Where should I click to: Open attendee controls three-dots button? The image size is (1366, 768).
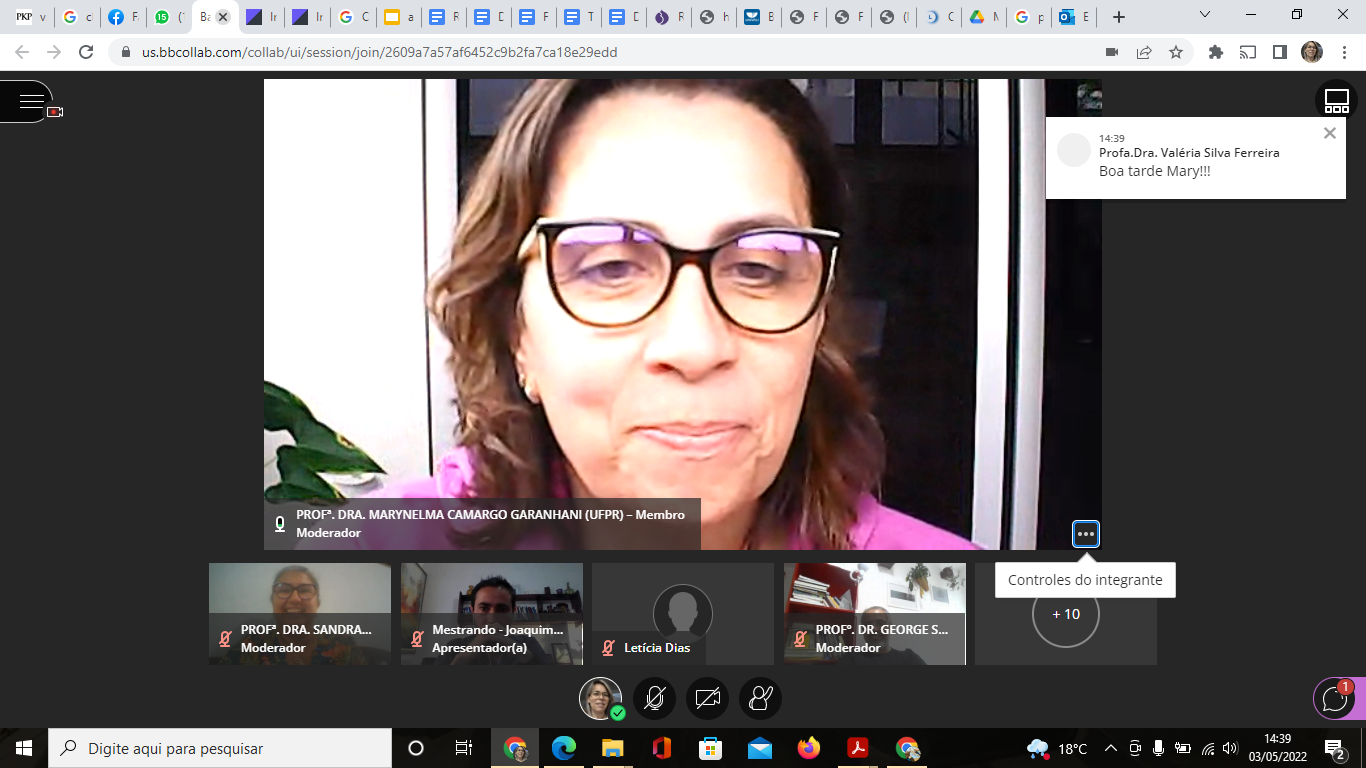pyautogui.click(x=1086, y=534)
